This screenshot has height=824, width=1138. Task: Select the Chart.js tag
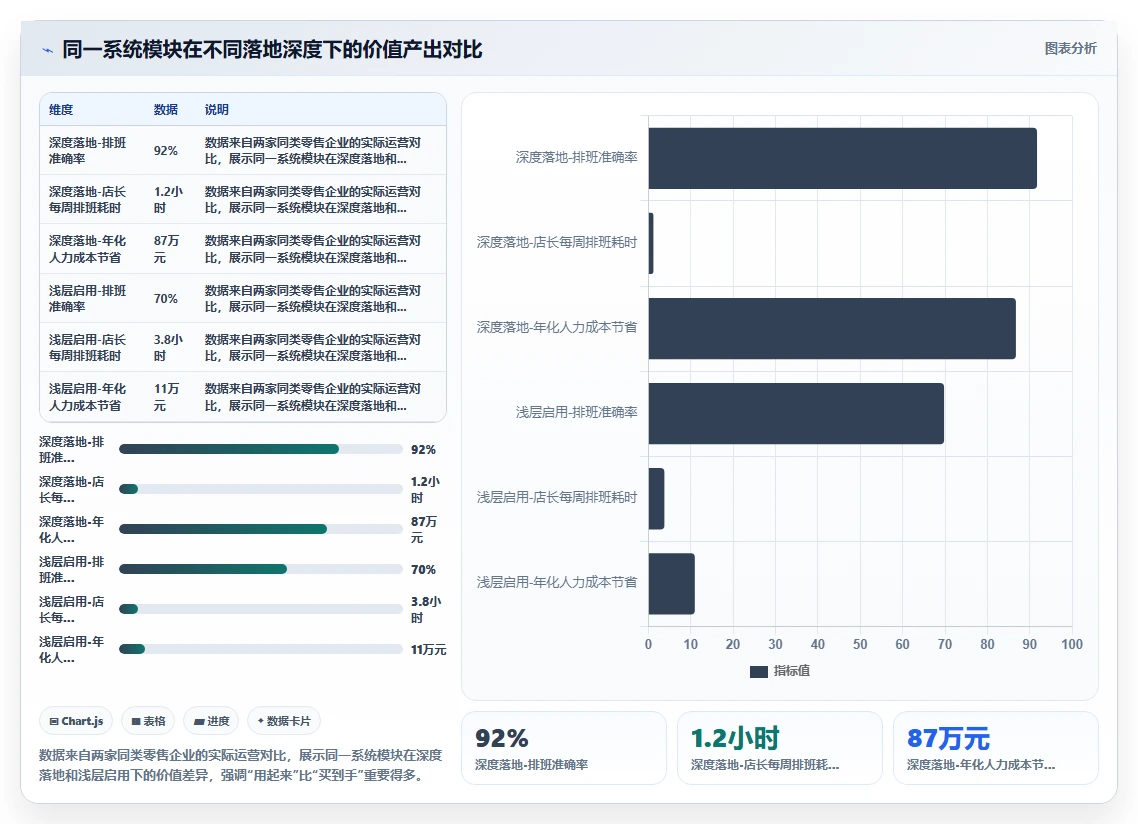[76, 721]
